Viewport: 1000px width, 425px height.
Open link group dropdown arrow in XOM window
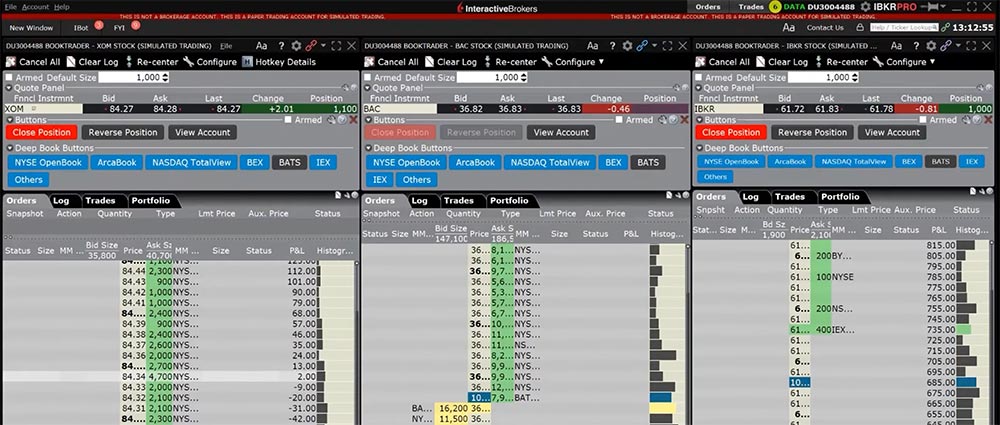(323, 46)
